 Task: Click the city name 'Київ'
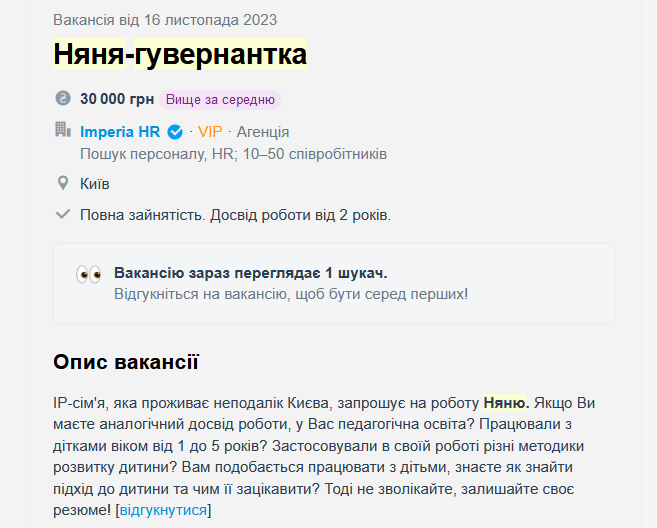pos(95,184)
